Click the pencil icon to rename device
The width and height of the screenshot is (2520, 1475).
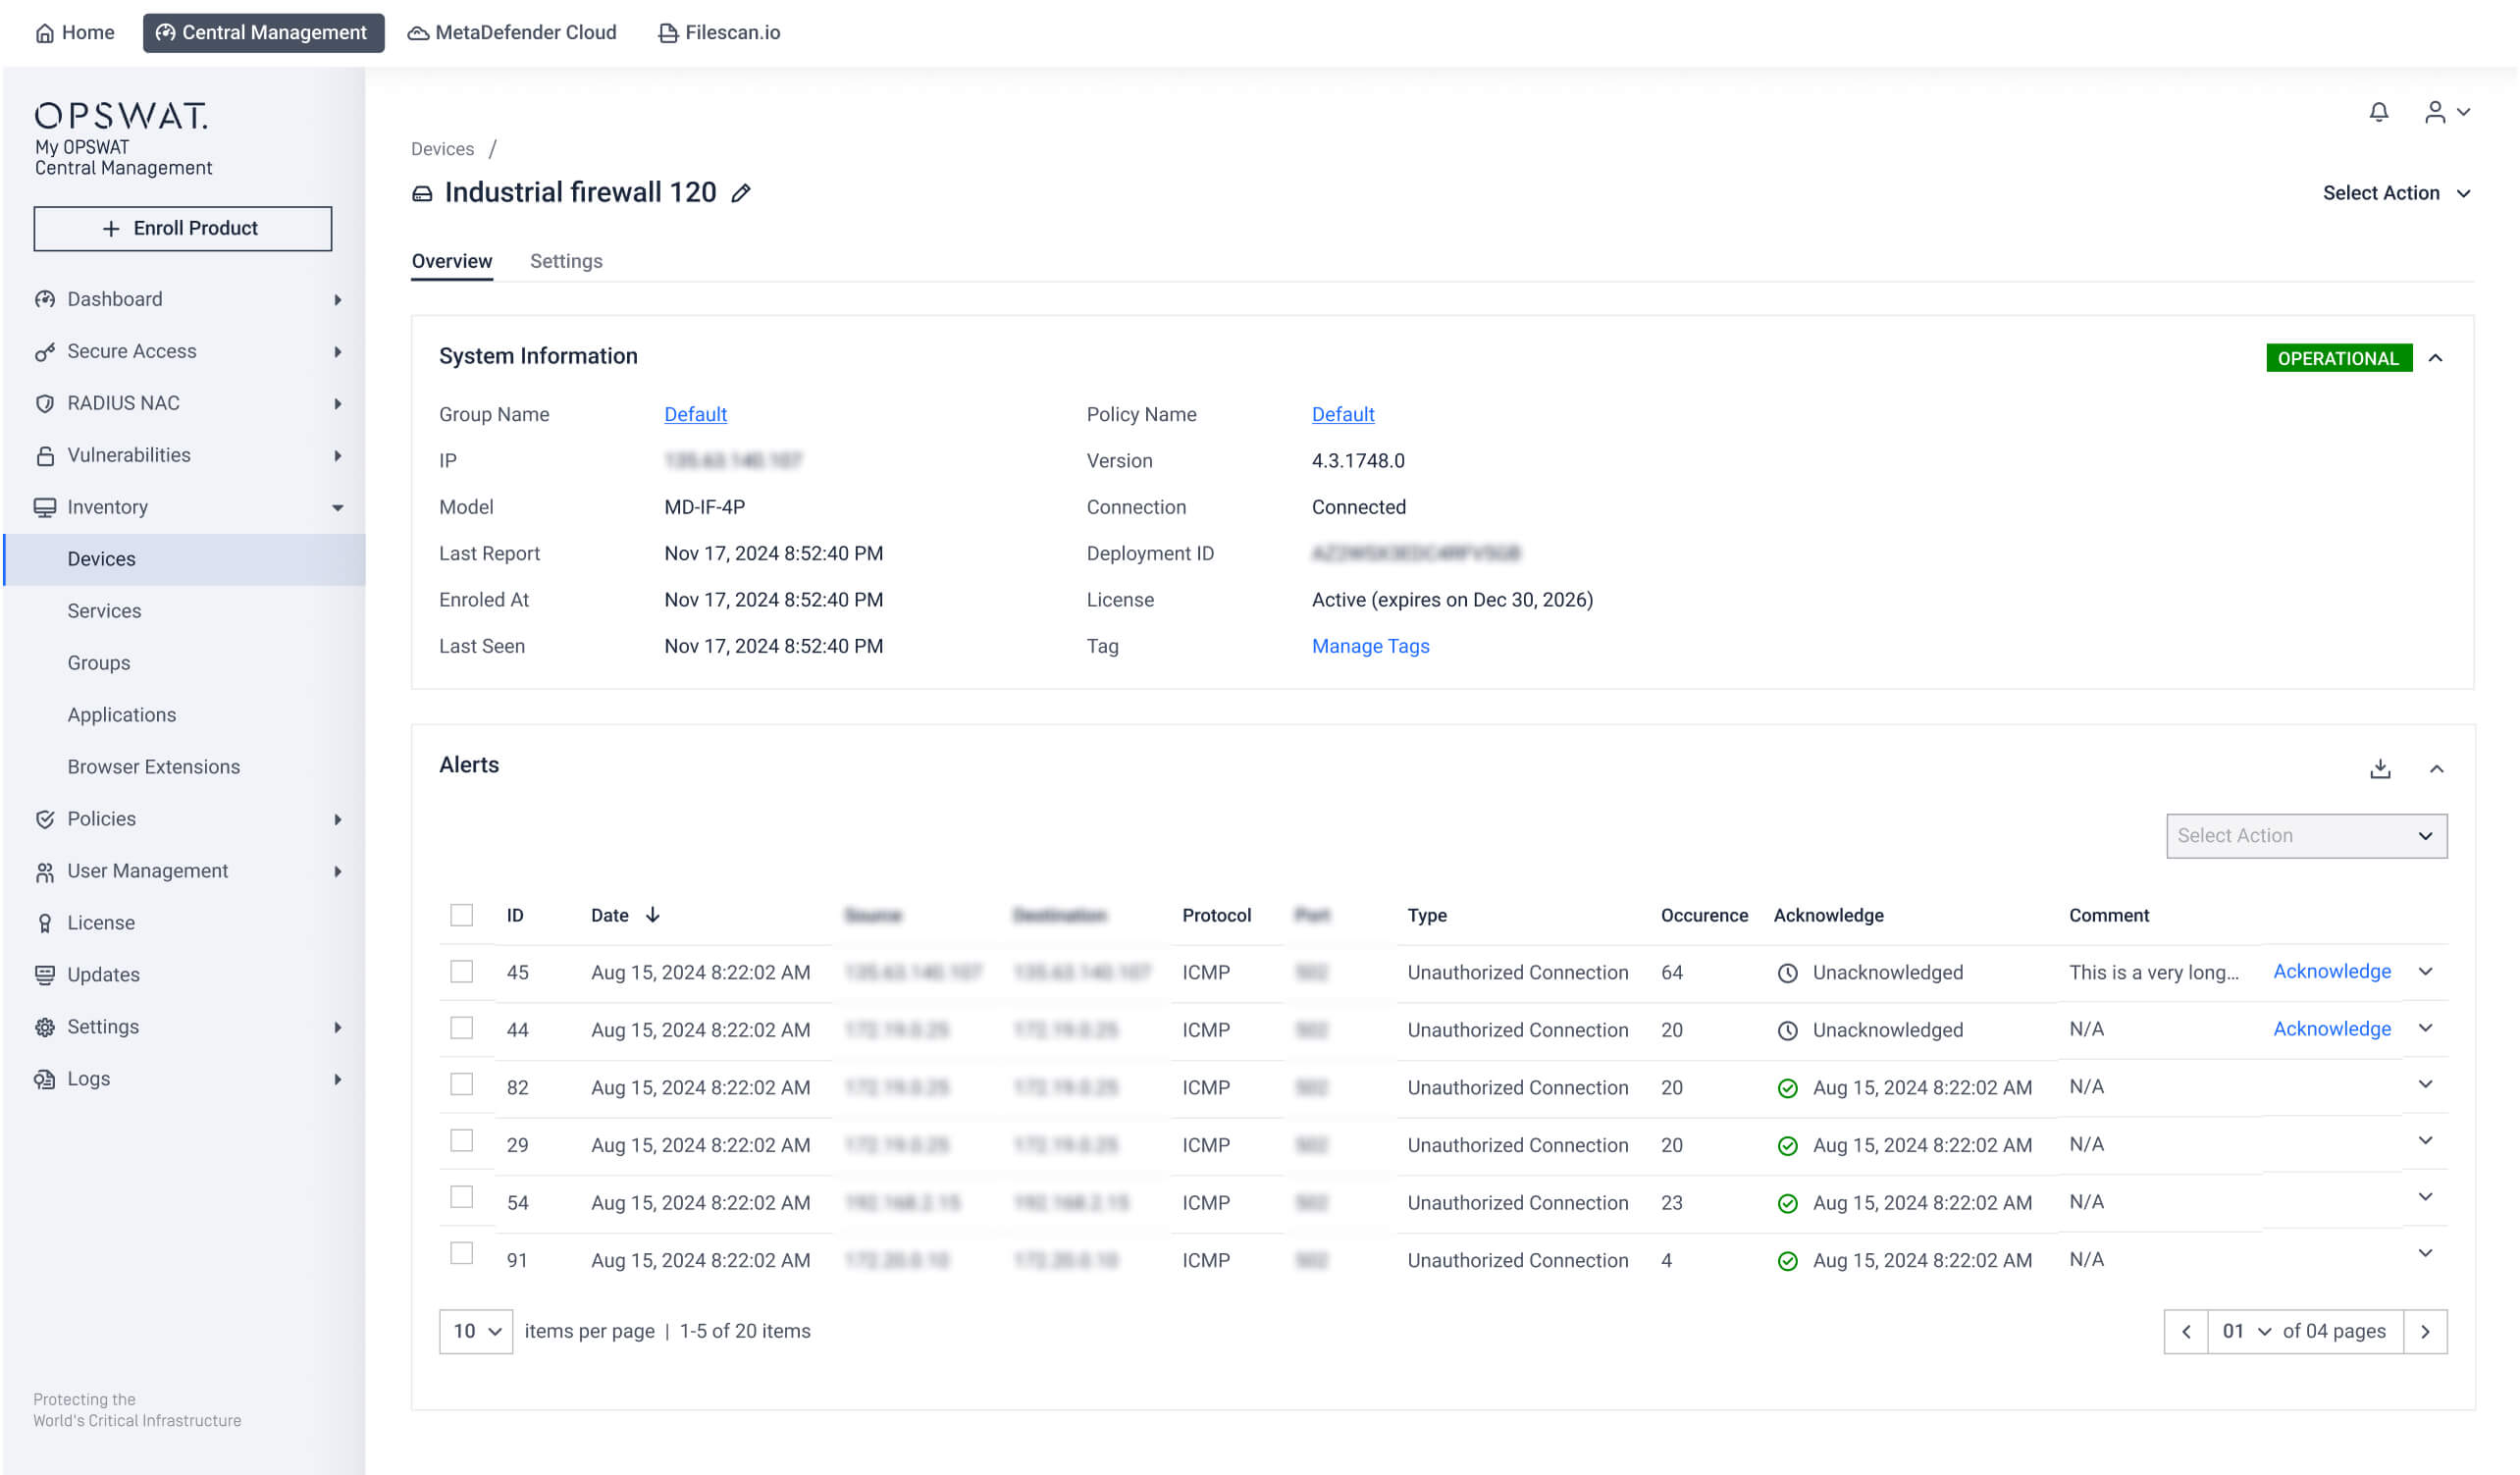pos(740,193)
